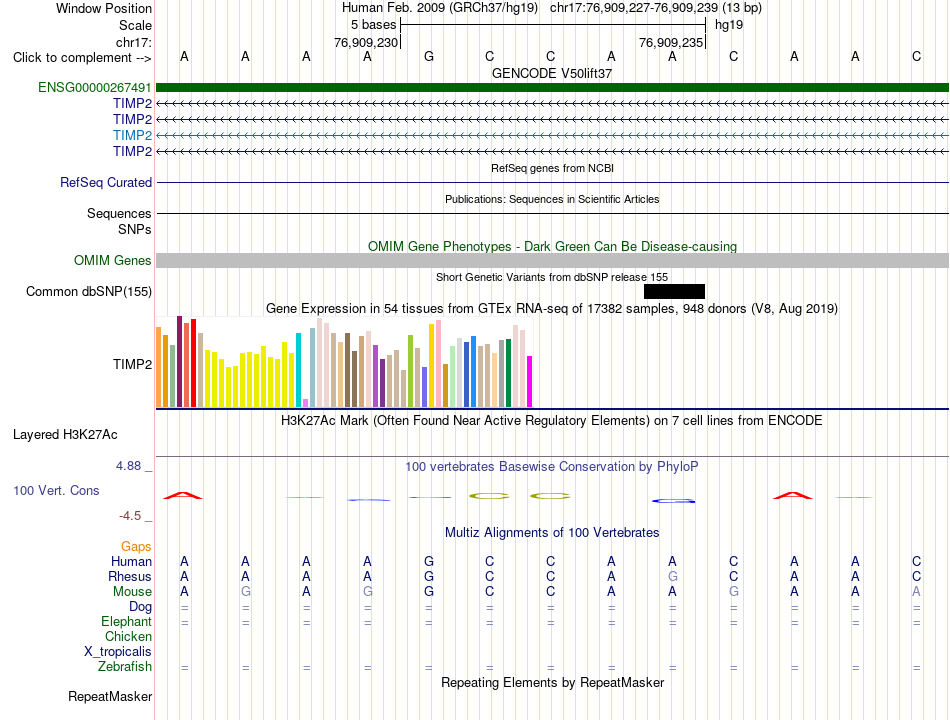The image size is (950, 720).
Task: Click the Layered H3K27Ac track label
Action: point(65,435)
